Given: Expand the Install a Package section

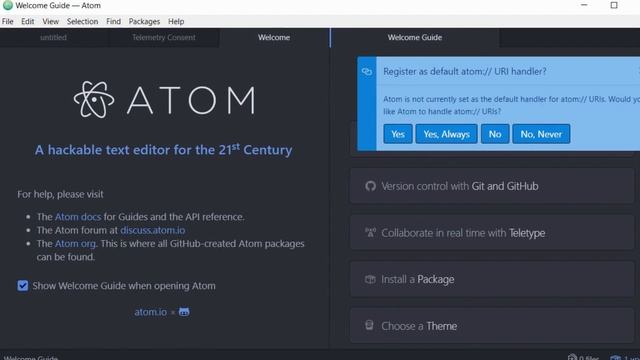Looking at the screenshot, I should [x=492, y=279].
